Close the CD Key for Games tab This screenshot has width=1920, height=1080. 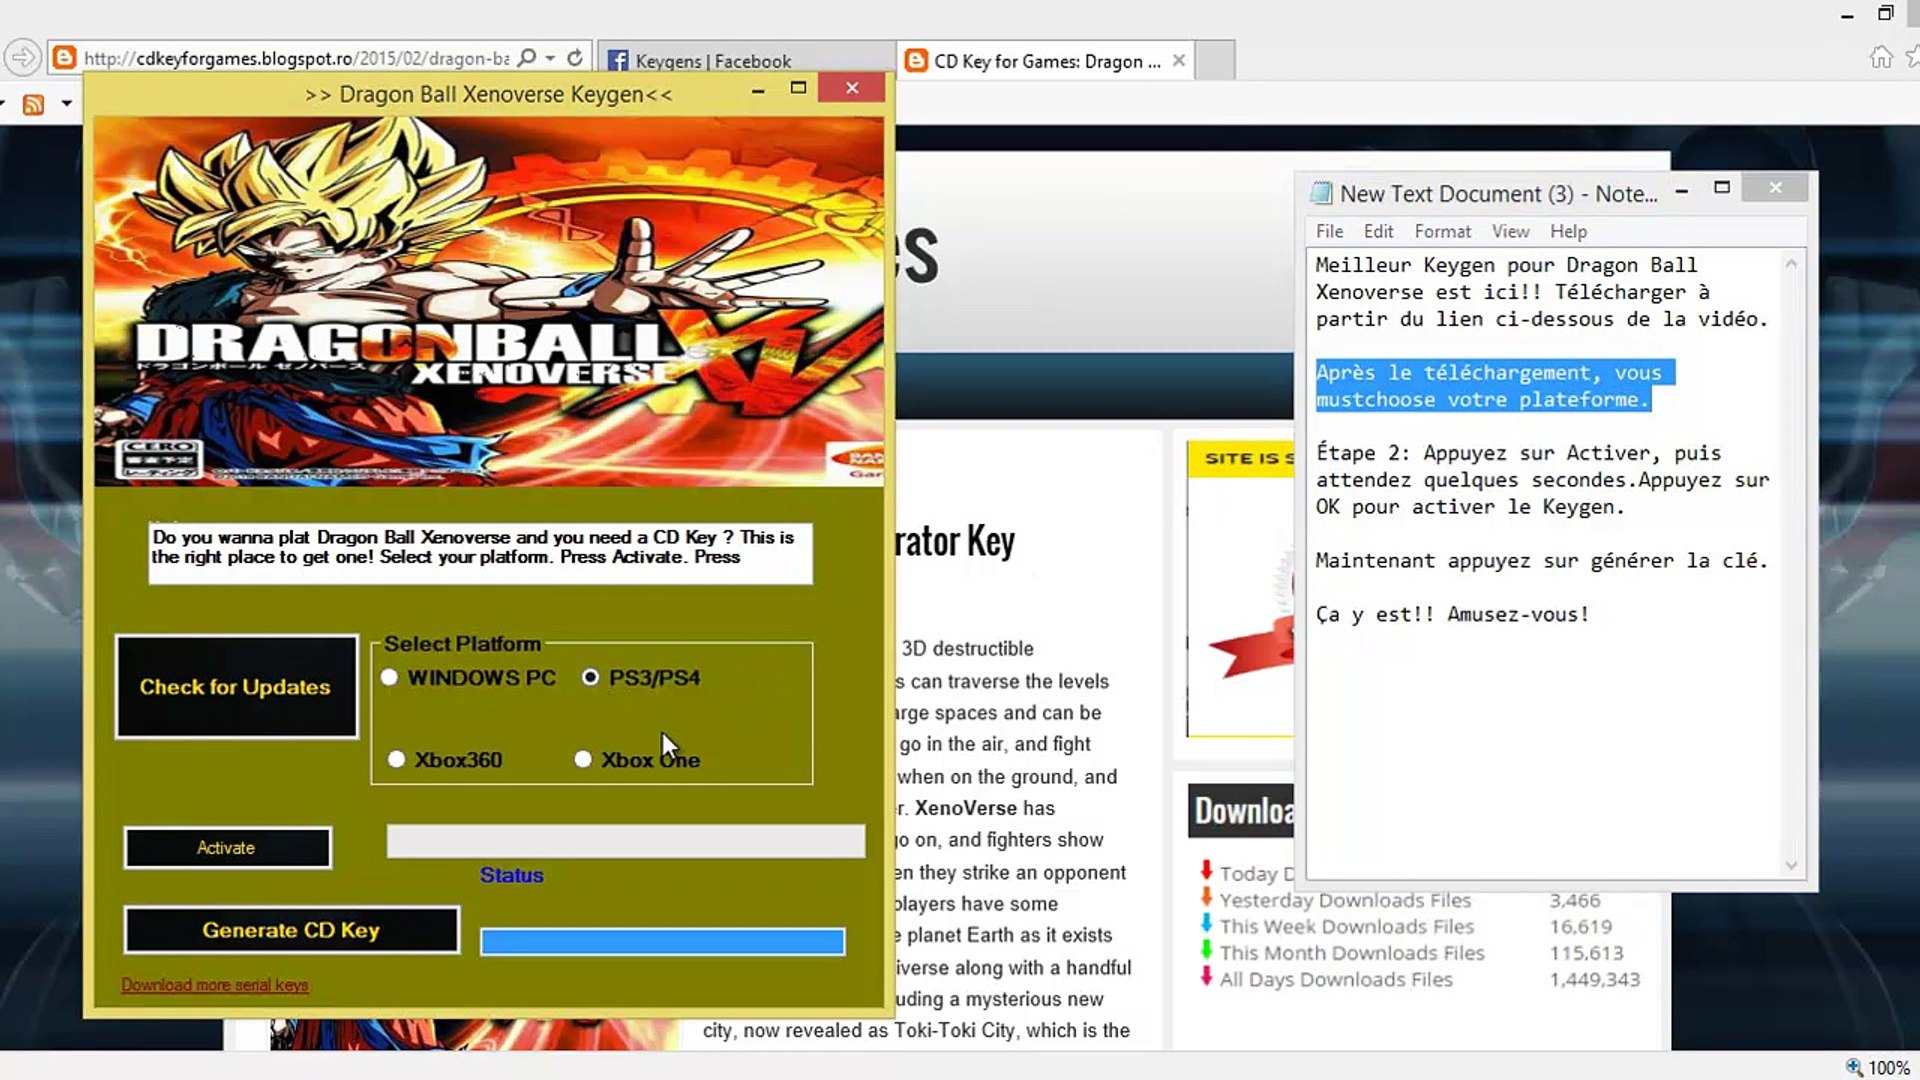(1179, 61)
